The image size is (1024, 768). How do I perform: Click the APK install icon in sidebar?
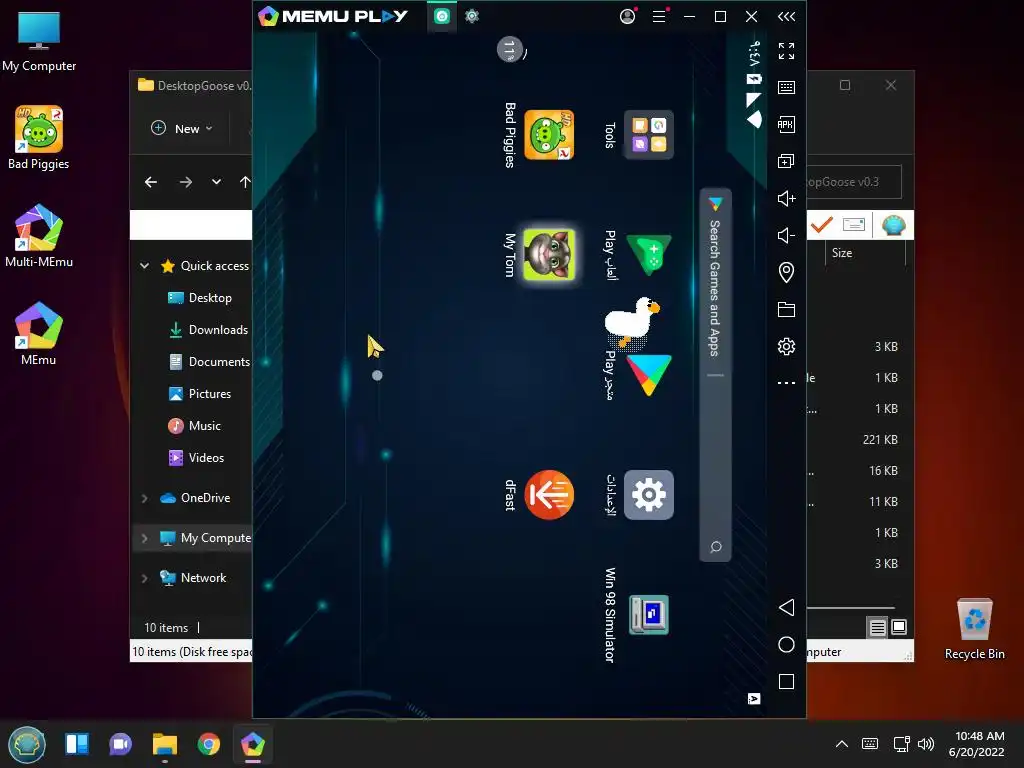pos(786,124)
